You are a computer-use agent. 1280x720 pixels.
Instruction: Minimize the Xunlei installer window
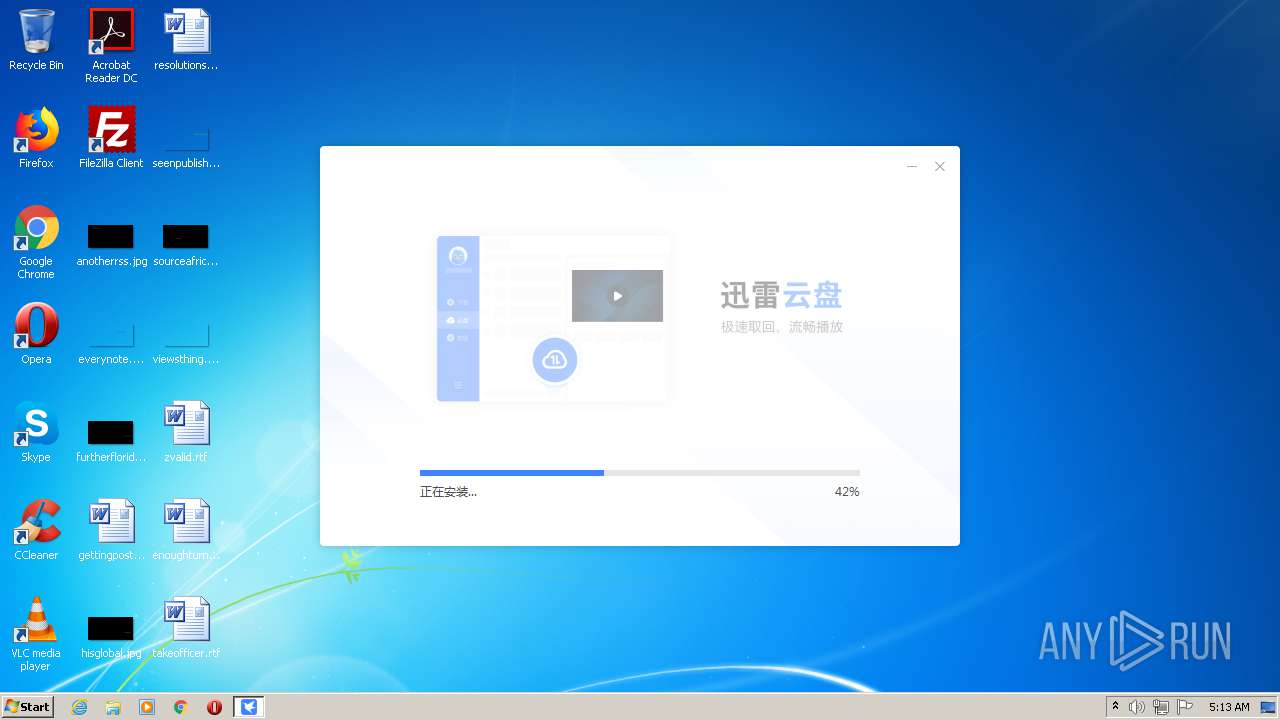912,166
